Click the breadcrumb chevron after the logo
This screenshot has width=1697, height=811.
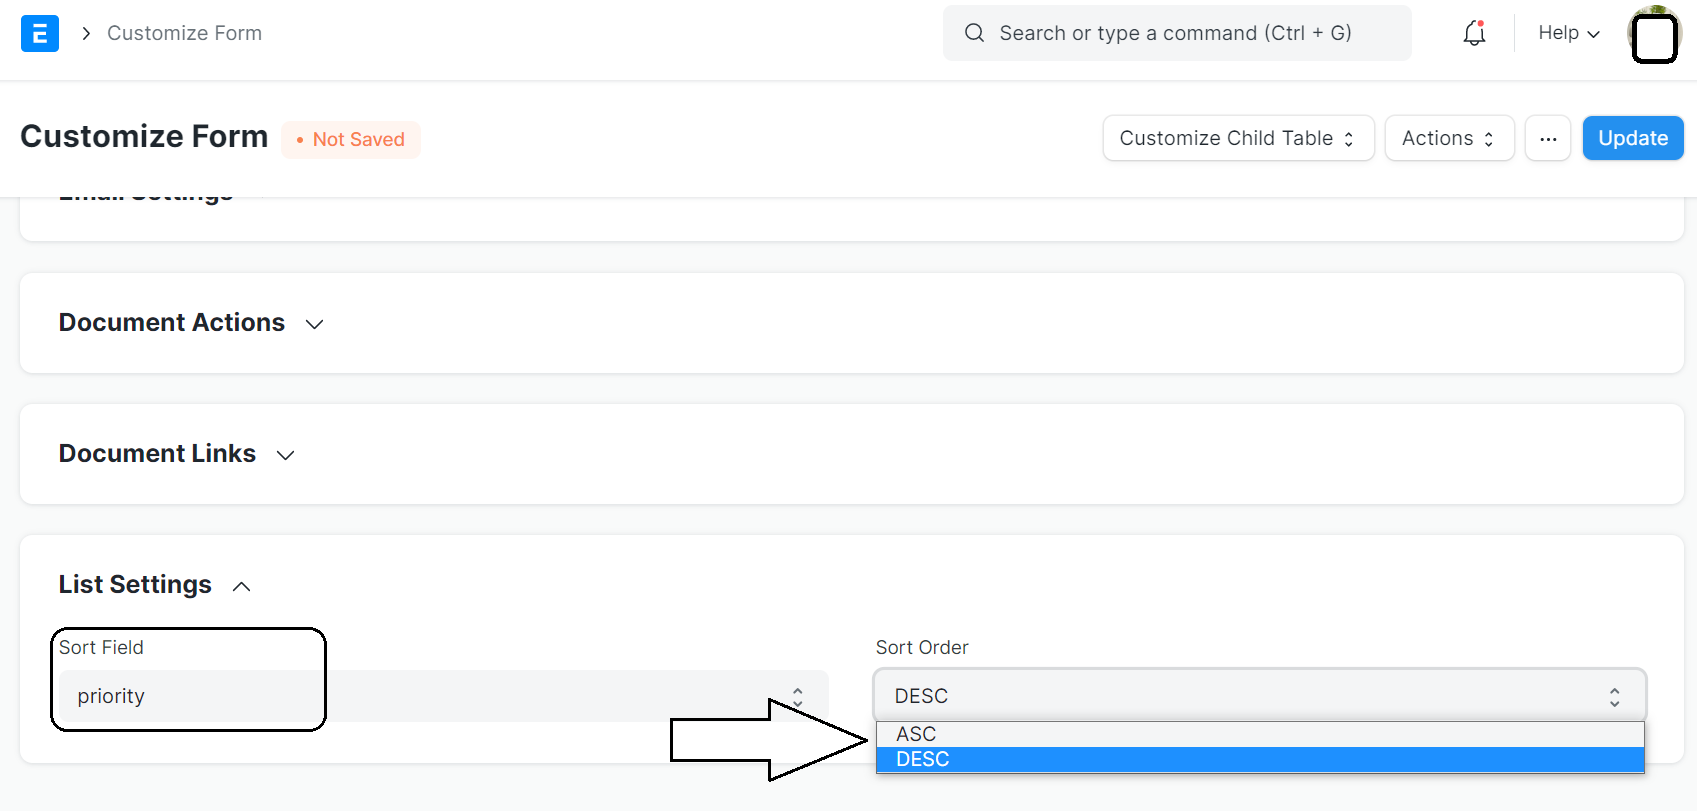pos(85,32)
